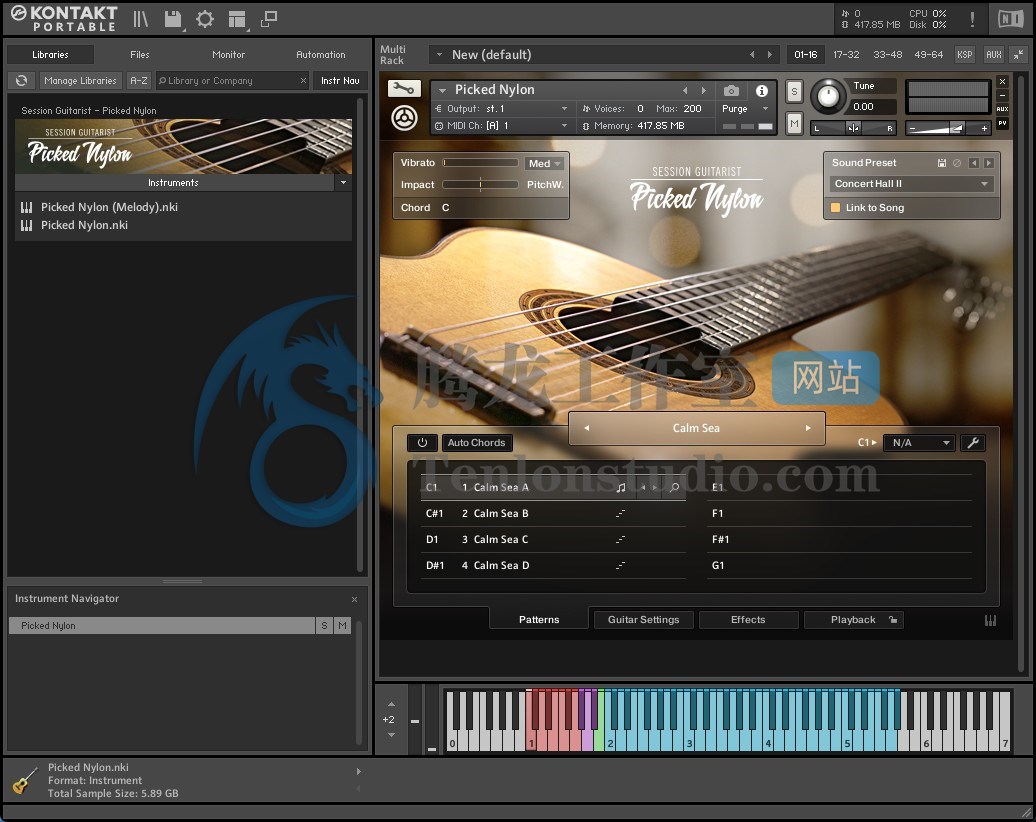Screen dimensions: 1036x822
Task: Click the Manage Libraries button
Action: click(x=80, y=81)
